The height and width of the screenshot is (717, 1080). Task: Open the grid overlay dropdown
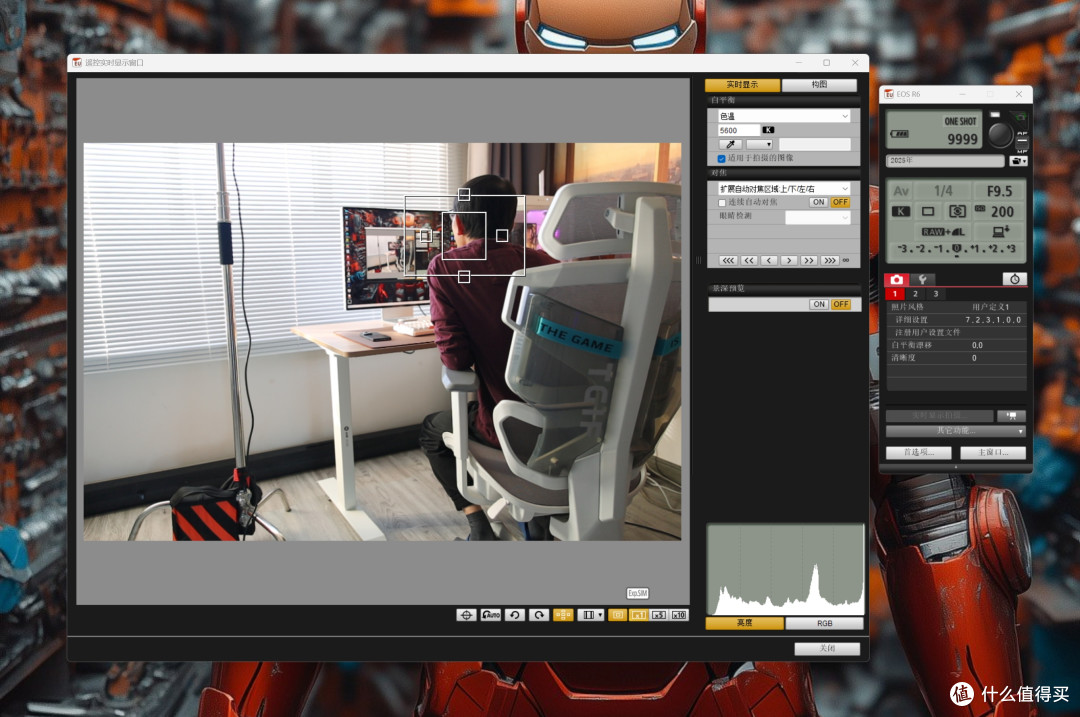pos(591,615)
